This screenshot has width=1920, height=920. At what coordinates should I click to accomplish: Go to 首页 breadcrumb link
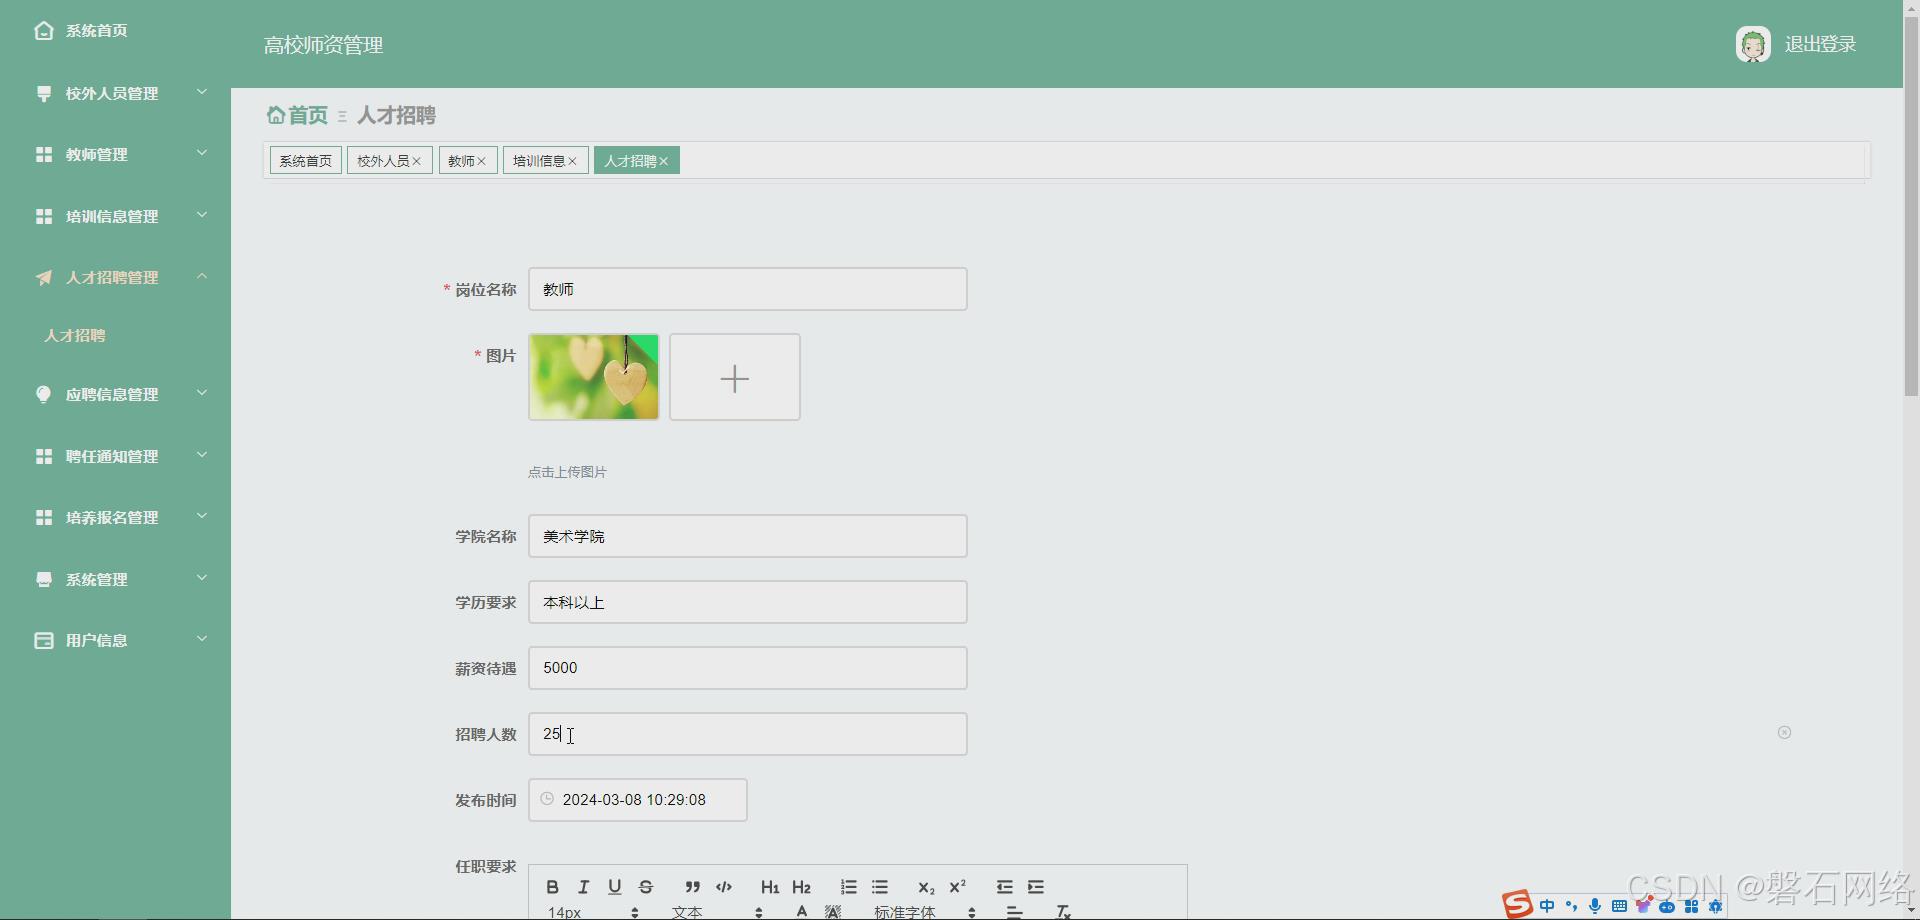tap(308, 115)
